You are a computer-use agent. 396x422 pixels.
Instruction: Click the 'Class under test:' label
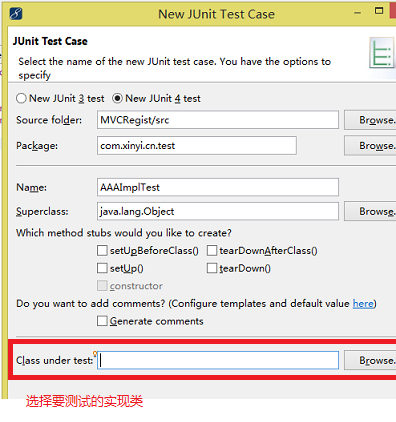55,360
